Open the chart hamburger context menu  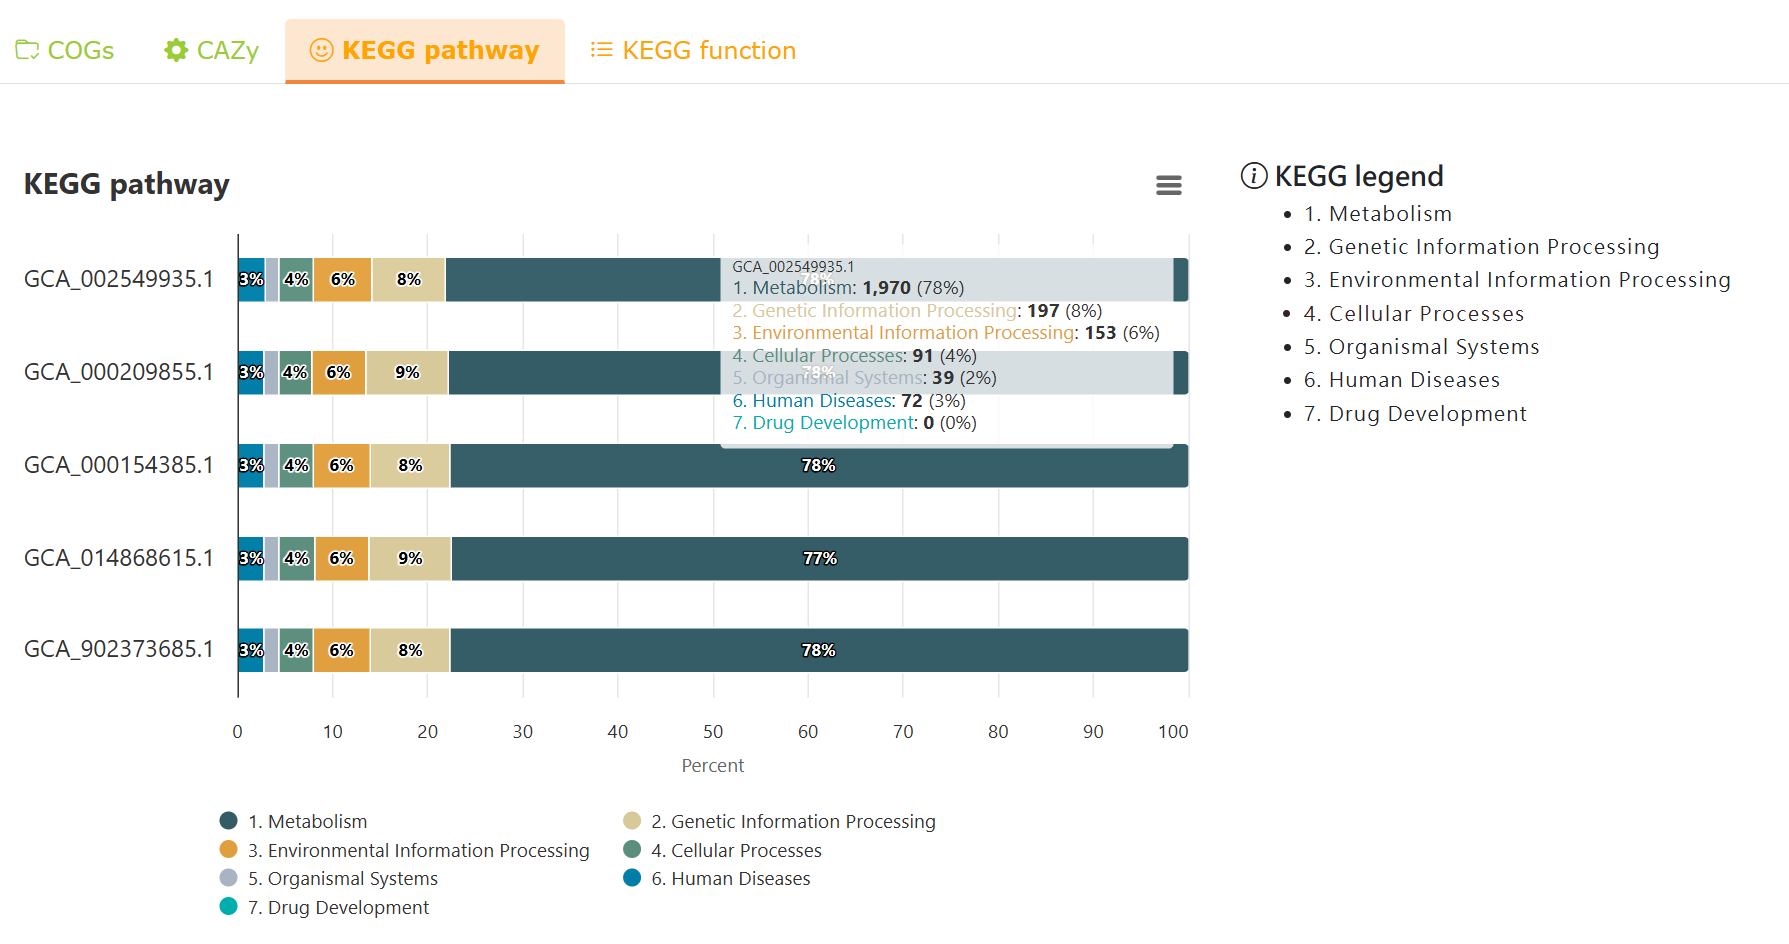click(x=1168, y=185)
